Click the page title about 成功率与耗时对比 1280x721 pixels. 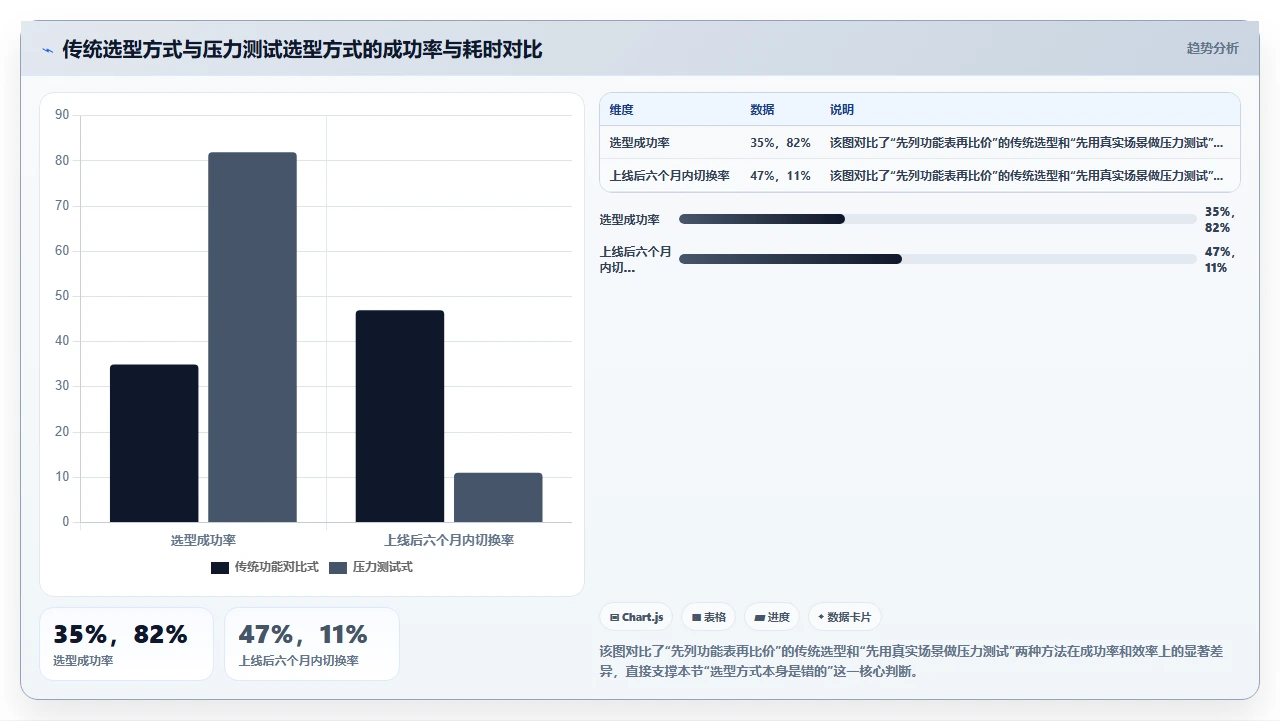pyautogui.click(x=302, y=50)
